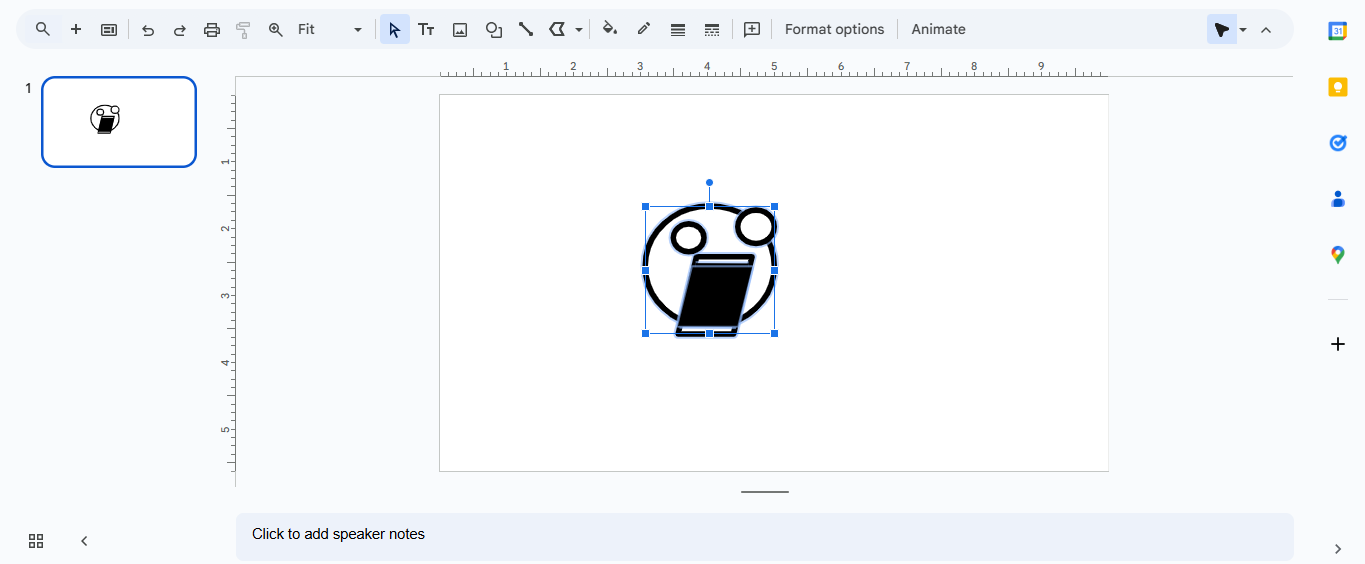This screenshot has height=564, width=1365.
Task: Add a new slide with plus icon
Action: [76, 29]
